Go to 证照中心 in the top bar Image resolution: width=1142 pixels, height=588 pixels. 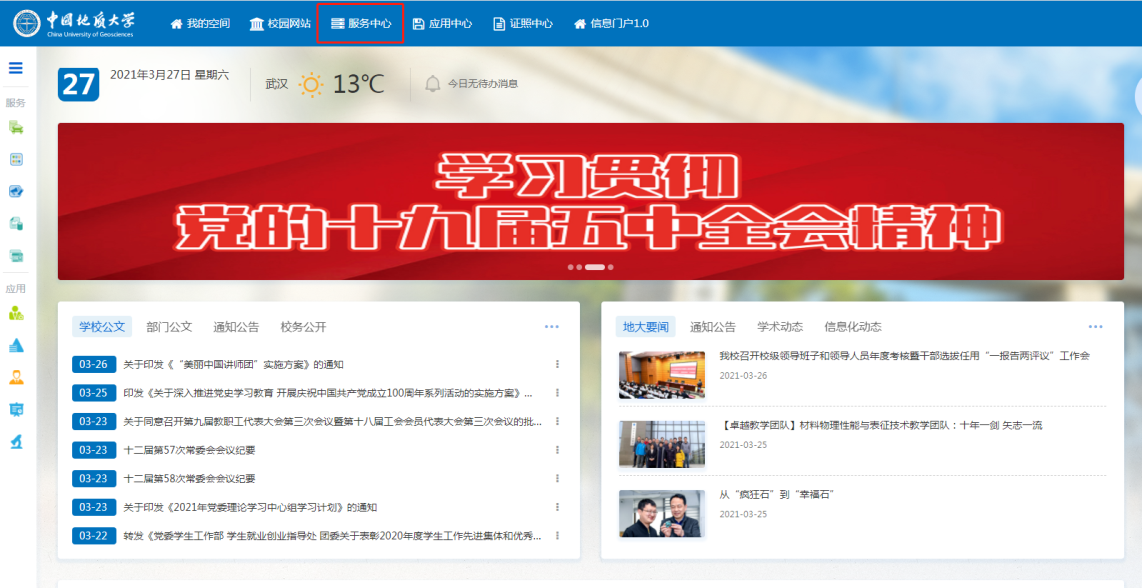click(523, 23)
